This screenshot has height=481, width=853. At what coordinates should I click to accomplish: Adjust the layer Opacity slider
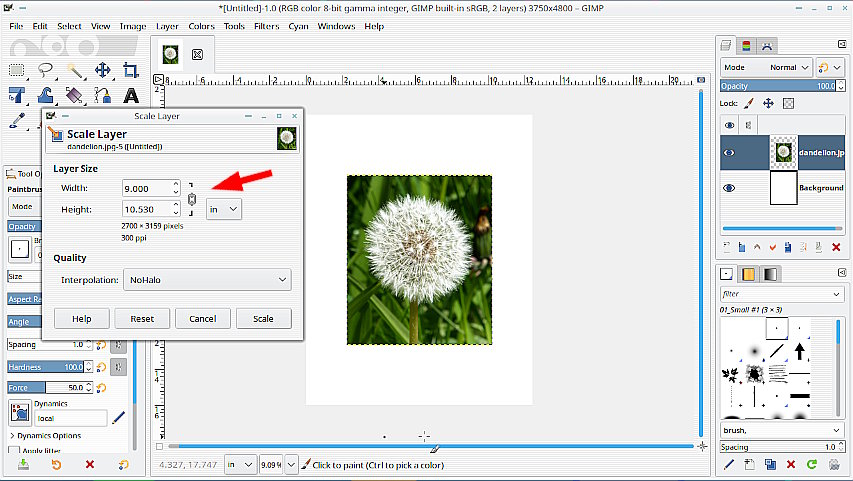777,86
